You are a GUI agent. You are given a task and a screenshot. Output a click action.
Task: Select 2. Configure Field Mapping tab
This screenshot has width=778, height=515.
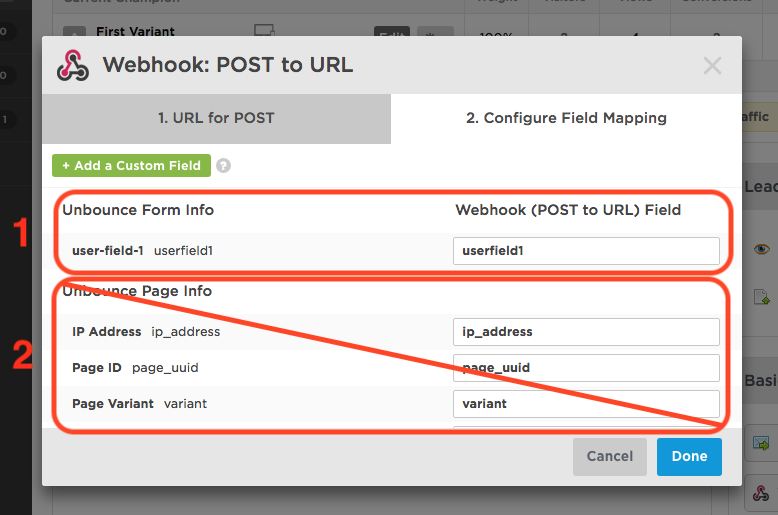pyautogui.click(x=566, y=118)
